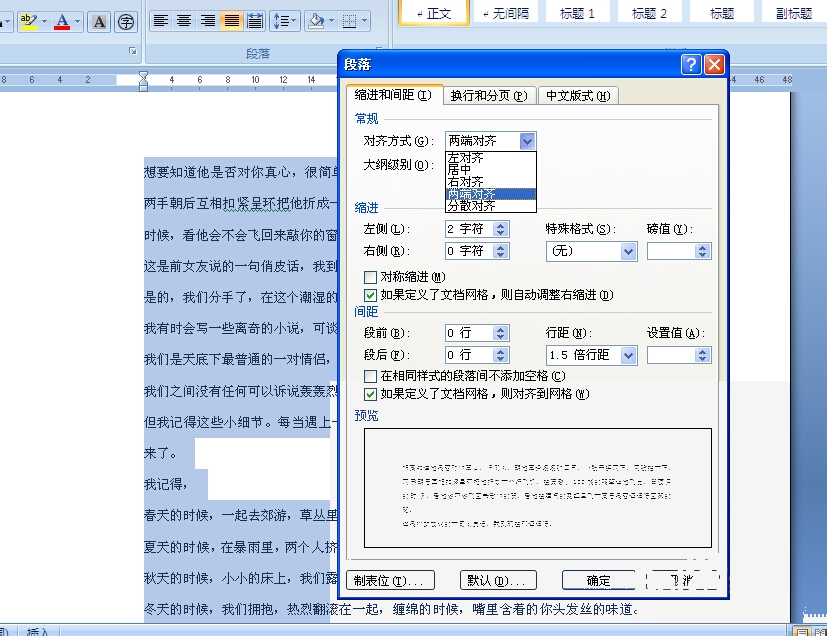
Task: Apply red font color with the A icon
Action: pos(62,22)
